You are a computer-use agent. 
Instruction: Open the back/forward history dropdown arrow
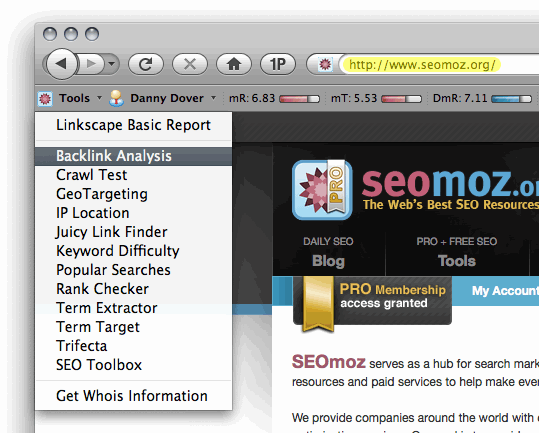click(111, 64)
